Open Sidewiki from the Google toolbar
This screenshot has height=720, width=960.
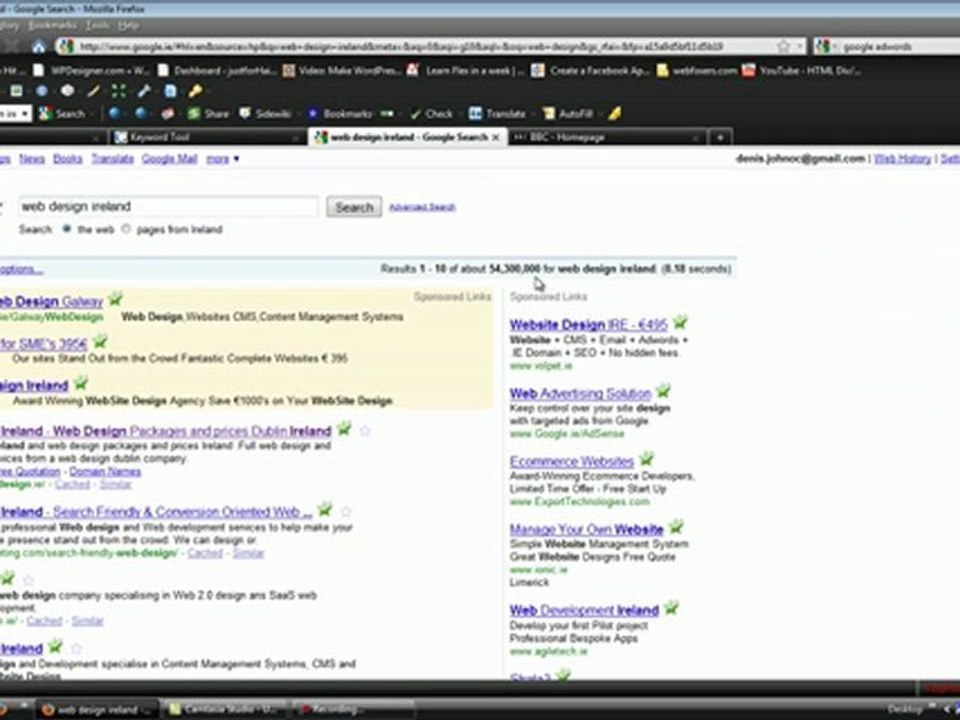[264, 114]
